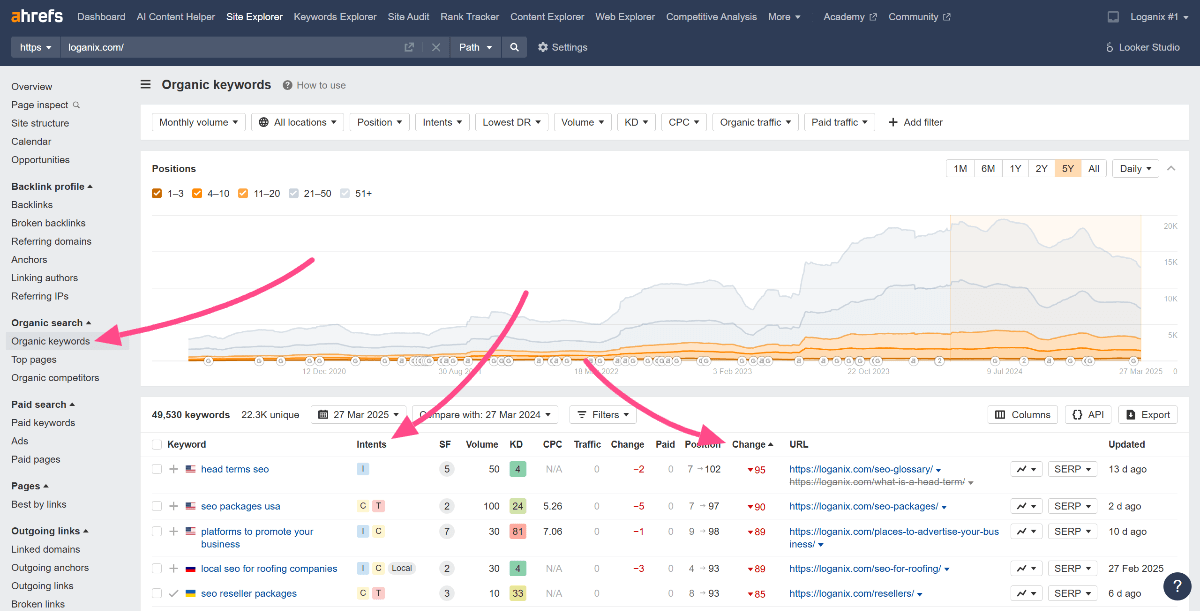Viewport: 1200px width, 611px height.
Task: Open Monthly volume dropdown
Action: pyautogui.click(x=199, y=122)
